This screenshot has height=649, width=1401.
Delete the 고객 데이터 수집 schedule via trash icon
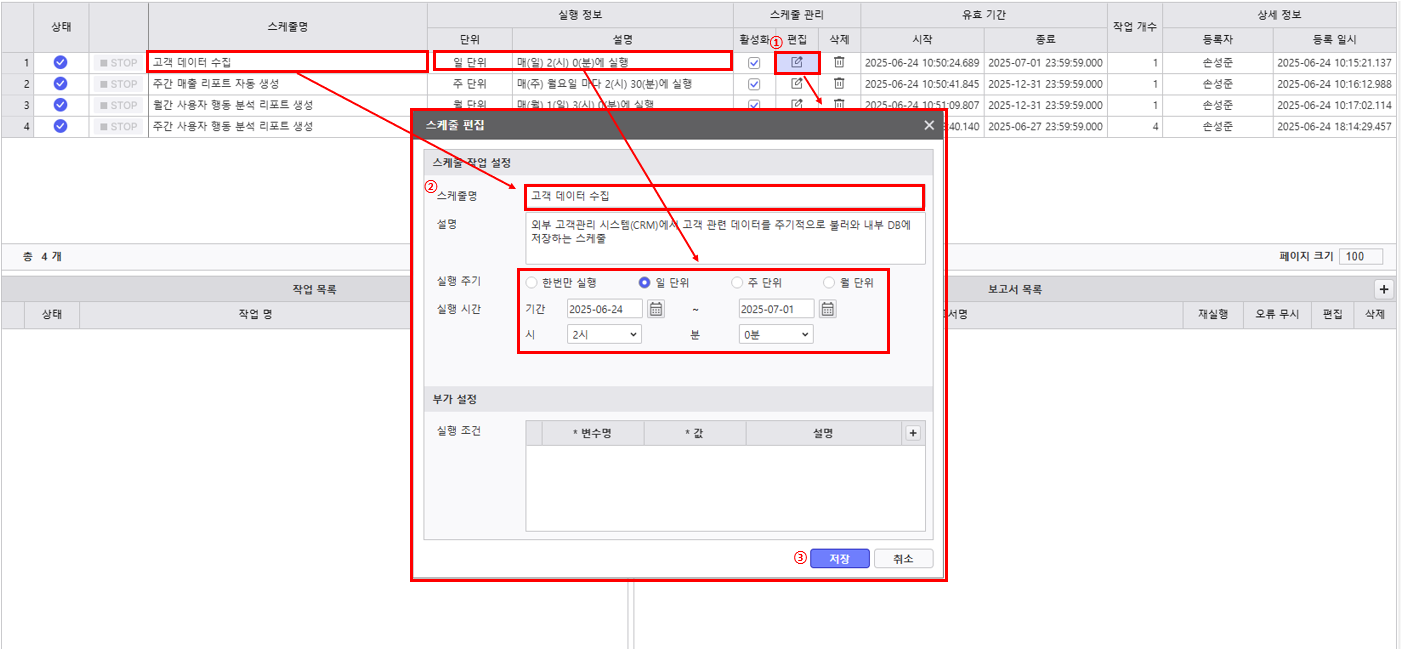pyautogui.click(x=839, y=62)
